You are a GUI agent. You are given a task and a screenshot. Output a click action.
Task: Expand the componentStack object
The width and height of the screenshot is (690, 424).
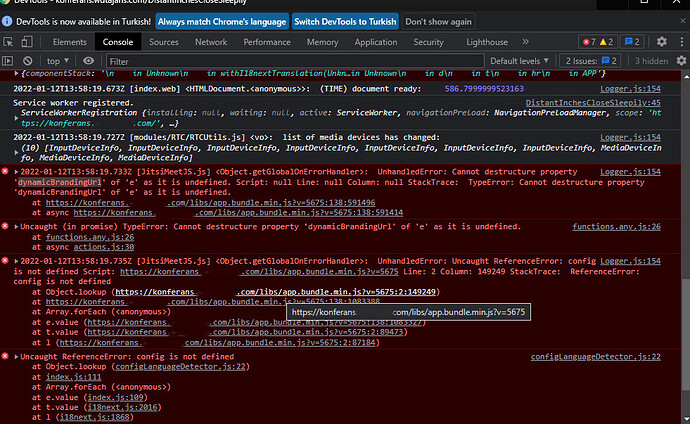pyautogui.click(x=16, y=73)
